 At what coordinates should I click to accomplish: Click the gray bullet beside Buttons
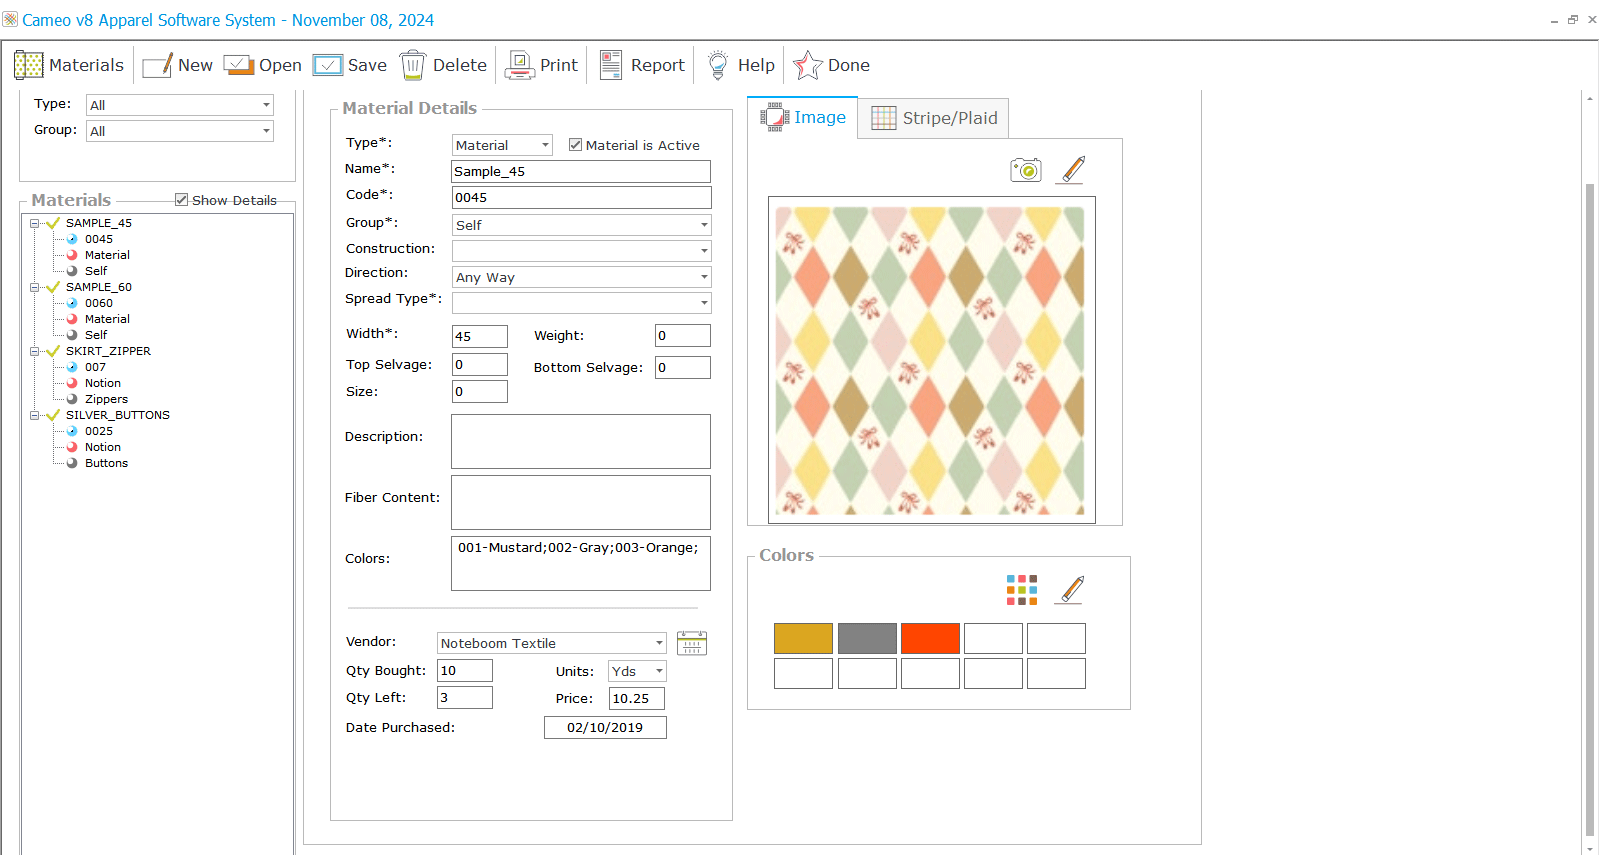(x=72, y=463)
